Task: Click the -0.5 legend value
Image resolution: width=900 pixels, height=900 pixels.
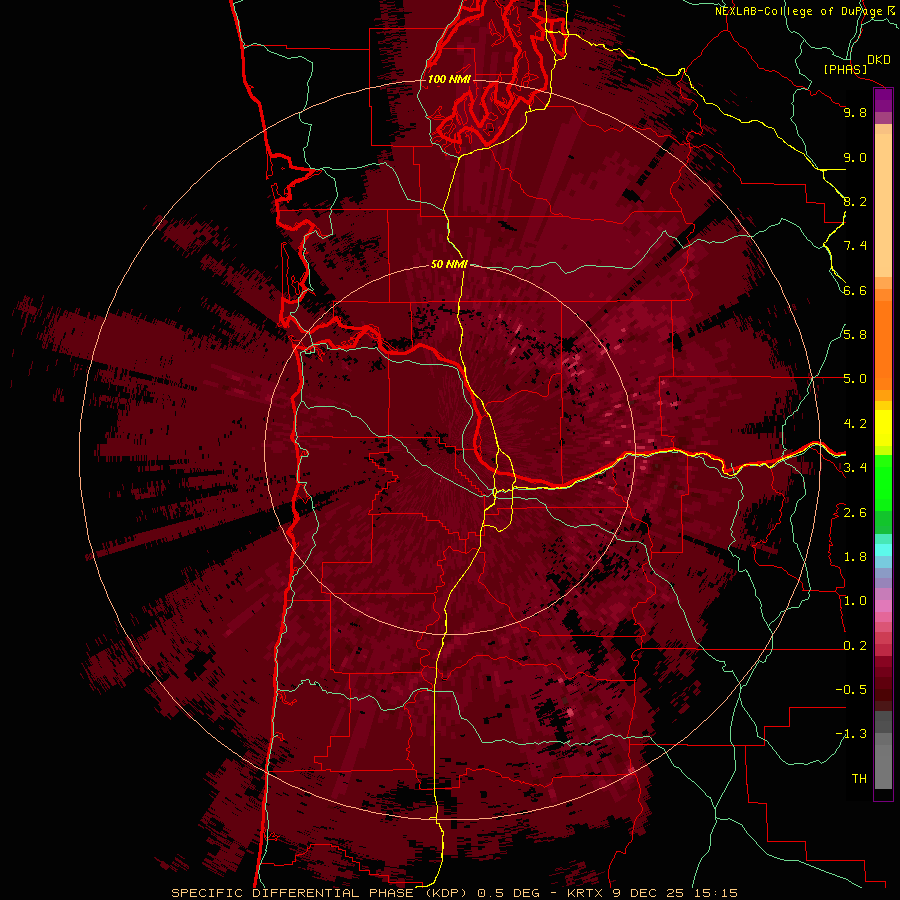Action: [851, 690]
